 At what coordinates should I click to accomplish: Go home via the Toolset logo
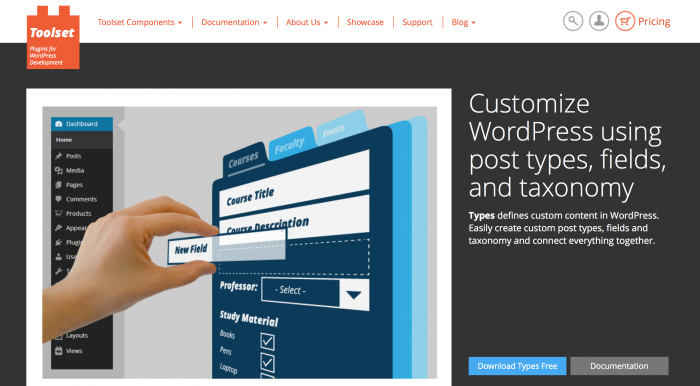53,37
